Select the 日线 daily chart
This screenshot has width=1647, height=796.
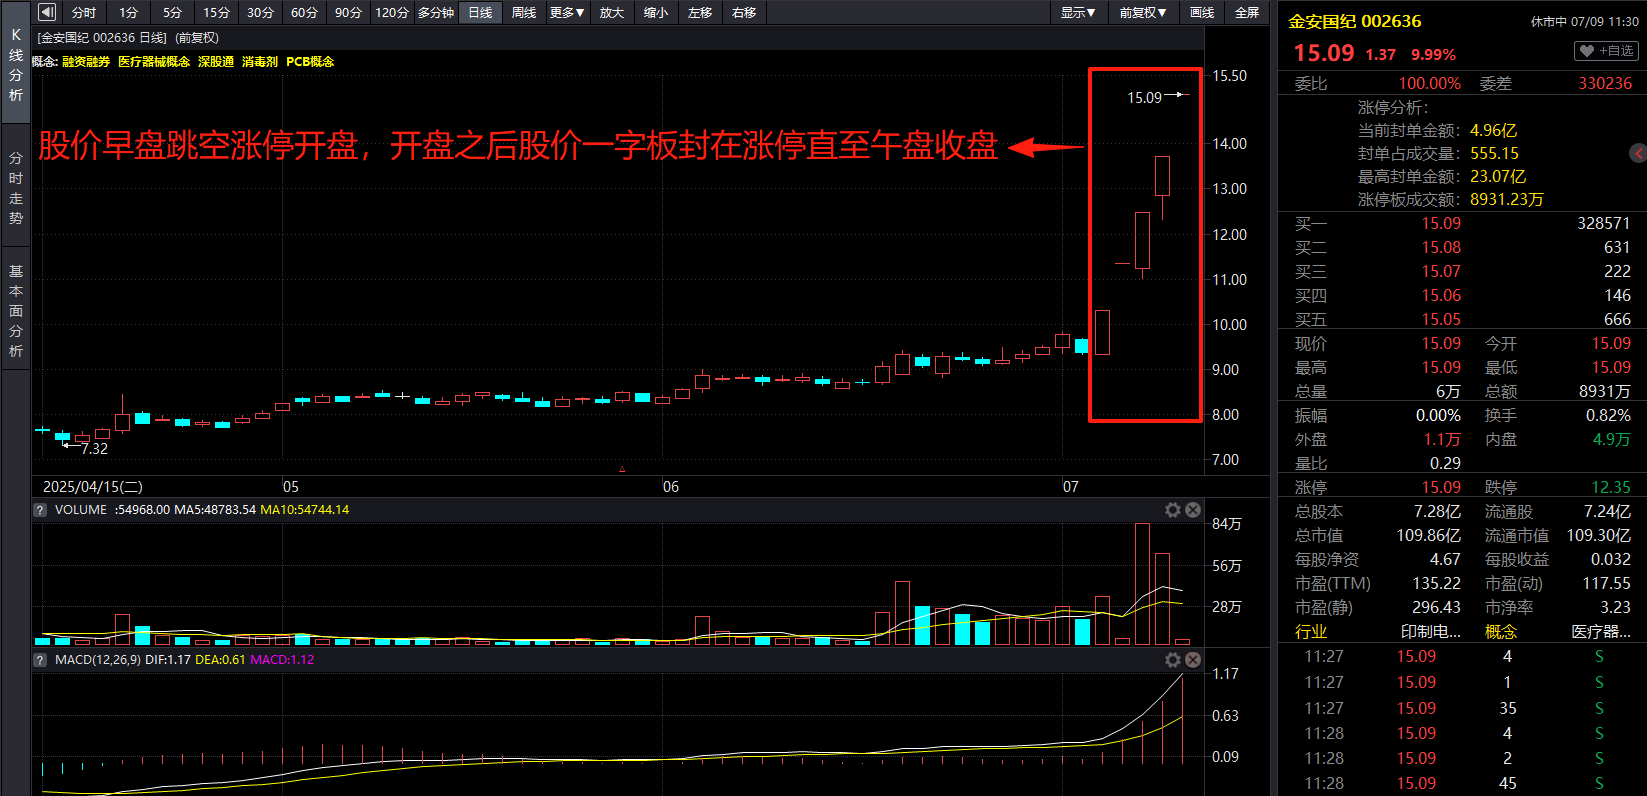tap(480, 12)
